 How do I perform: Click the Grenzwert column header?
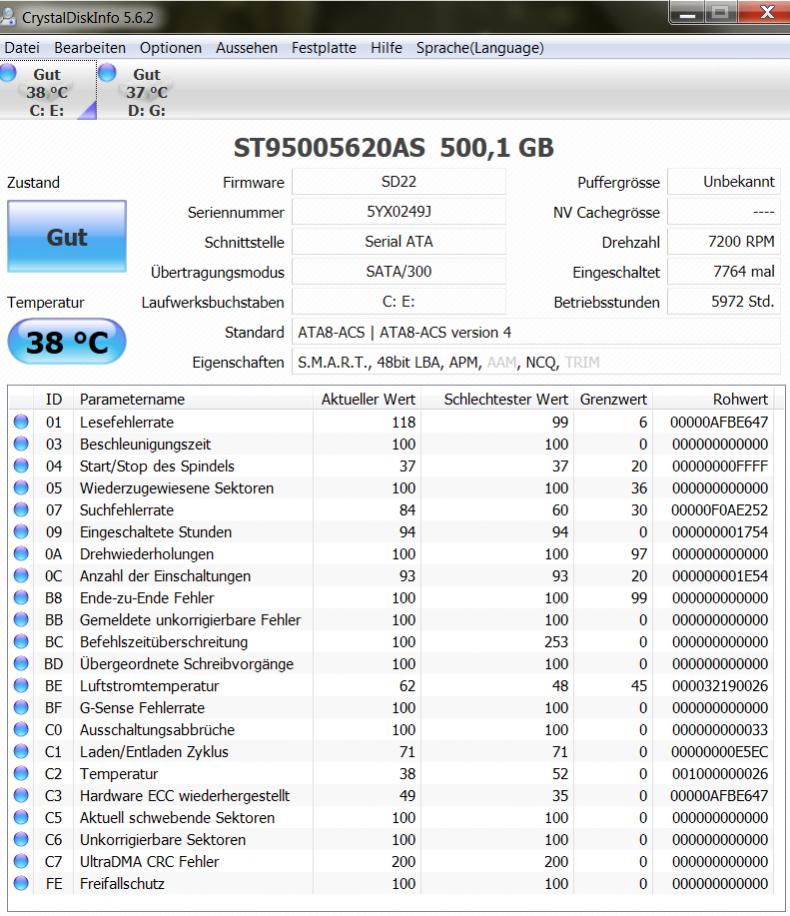(613, 399)
